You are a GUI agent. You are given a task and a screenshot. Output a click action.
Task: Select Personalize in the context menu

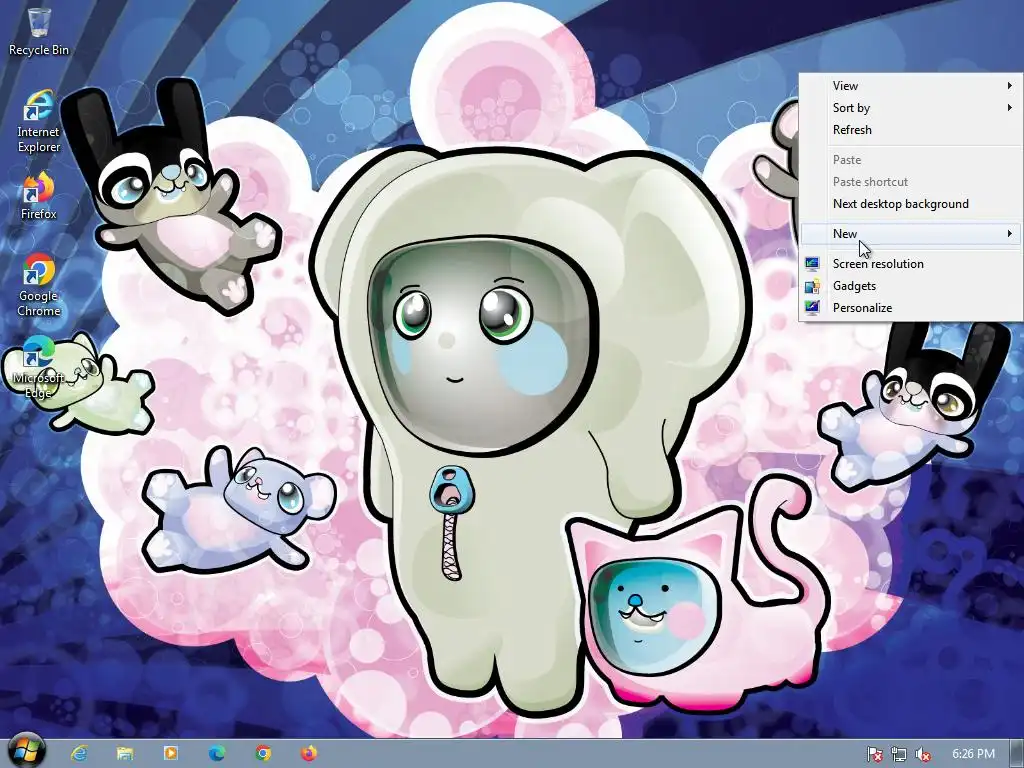910,308
